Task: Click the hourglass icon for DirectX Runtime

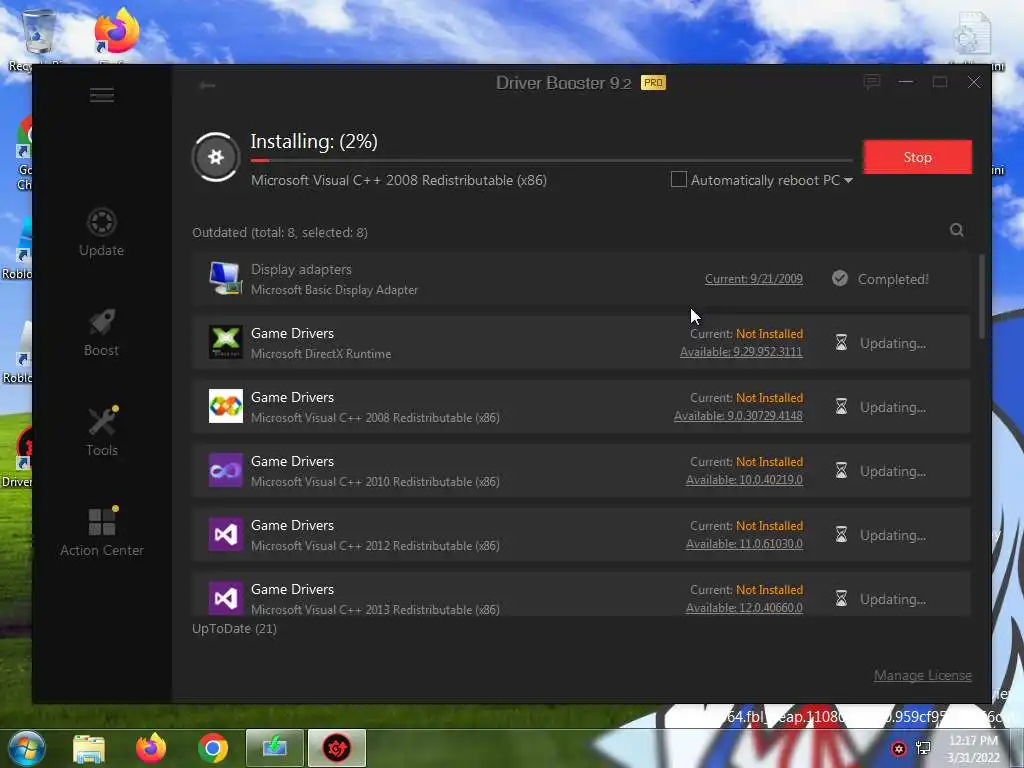Action: pyautogui.click(x=841, y=342)
